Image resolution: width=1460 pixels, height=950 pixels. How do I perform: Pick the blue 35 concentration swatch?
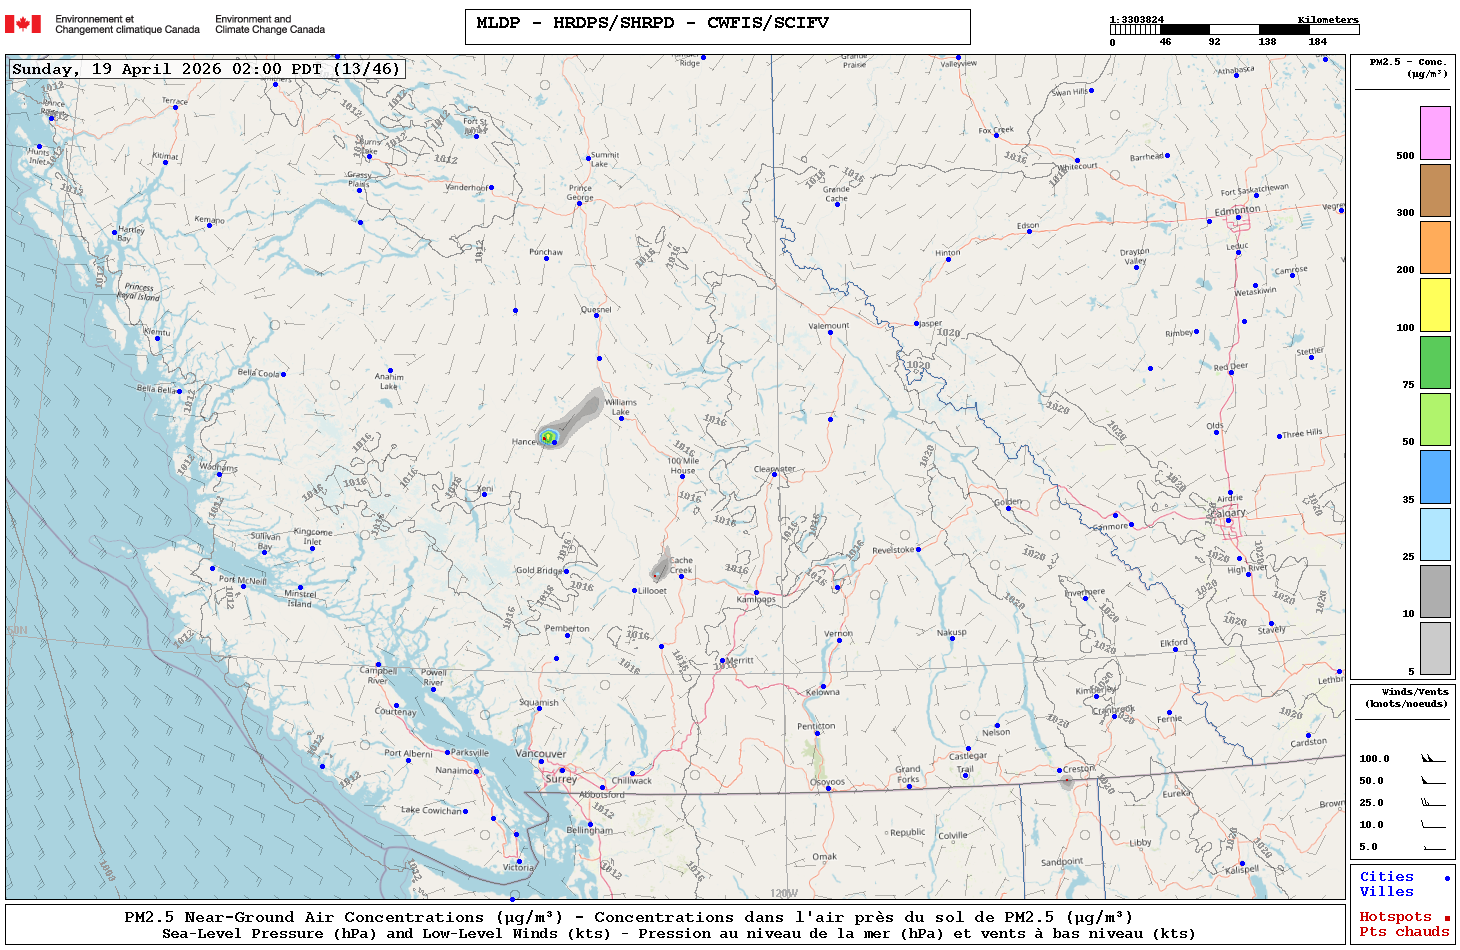(1435, 476)
